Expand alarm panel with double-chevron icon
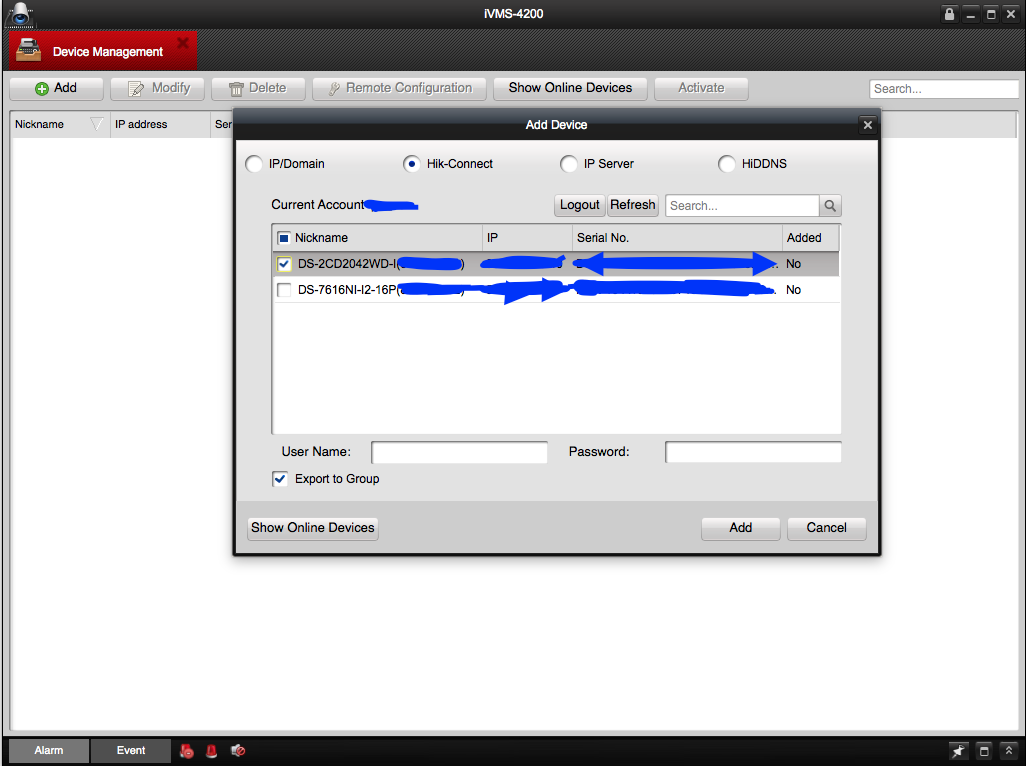This screenshot has height=766, width=1026. point(1008,751)
